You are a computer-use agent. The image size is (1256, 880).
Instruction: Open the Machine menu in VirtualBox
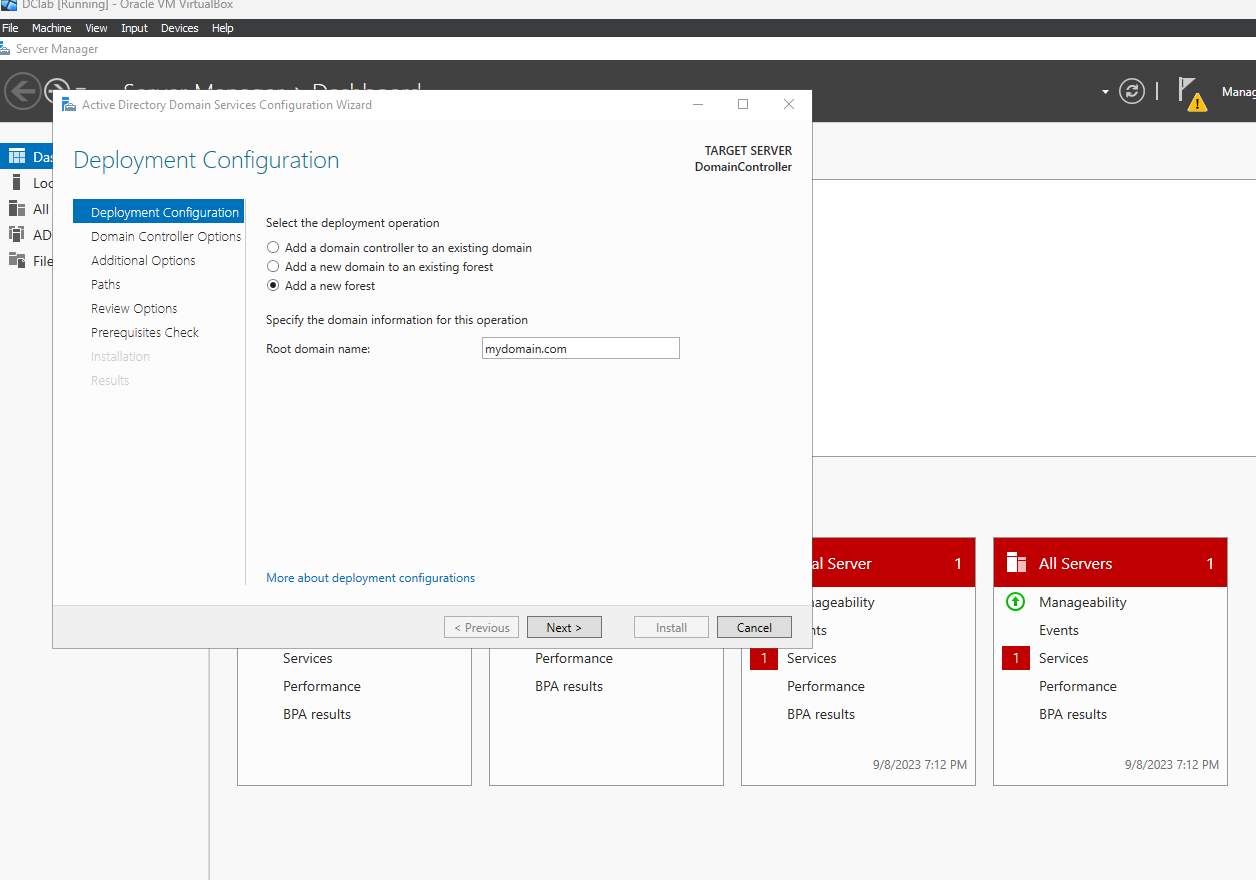tap(51, 27)
